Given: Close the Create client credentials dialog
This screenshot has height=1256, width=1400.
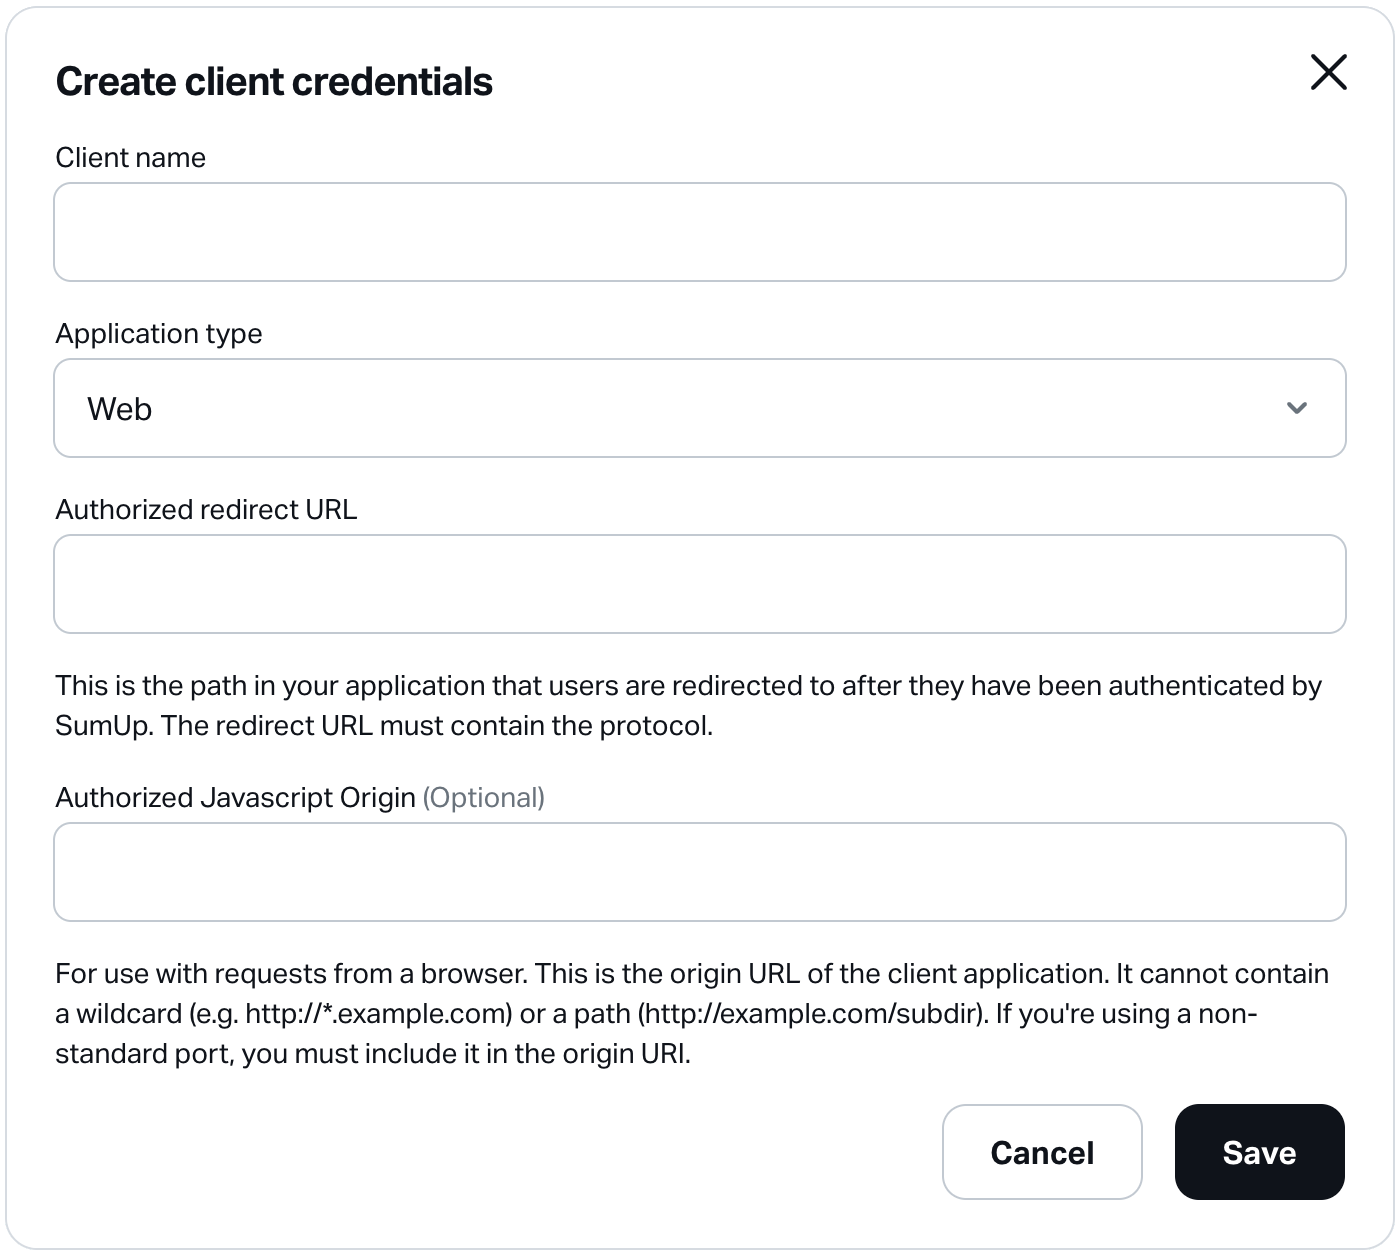Looking at the screenshot, I should coord(1330,72).
